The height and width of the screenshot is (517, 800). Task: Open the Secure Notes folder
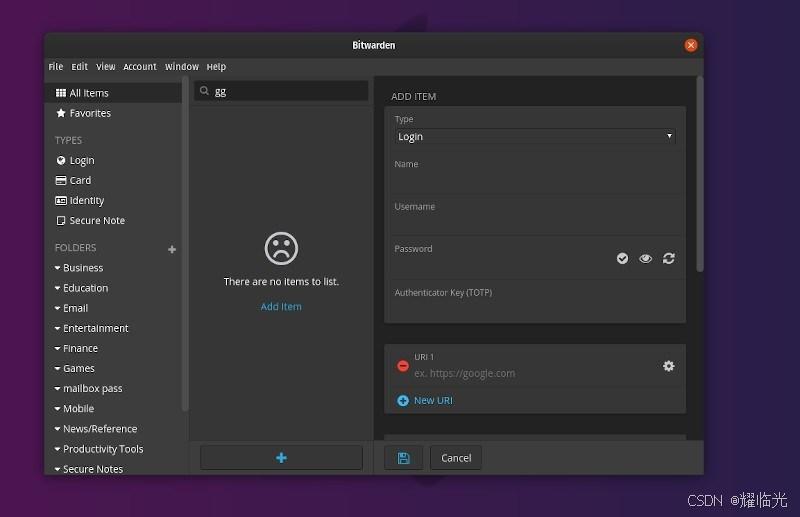pyautogui.click(x=93, y=469)
